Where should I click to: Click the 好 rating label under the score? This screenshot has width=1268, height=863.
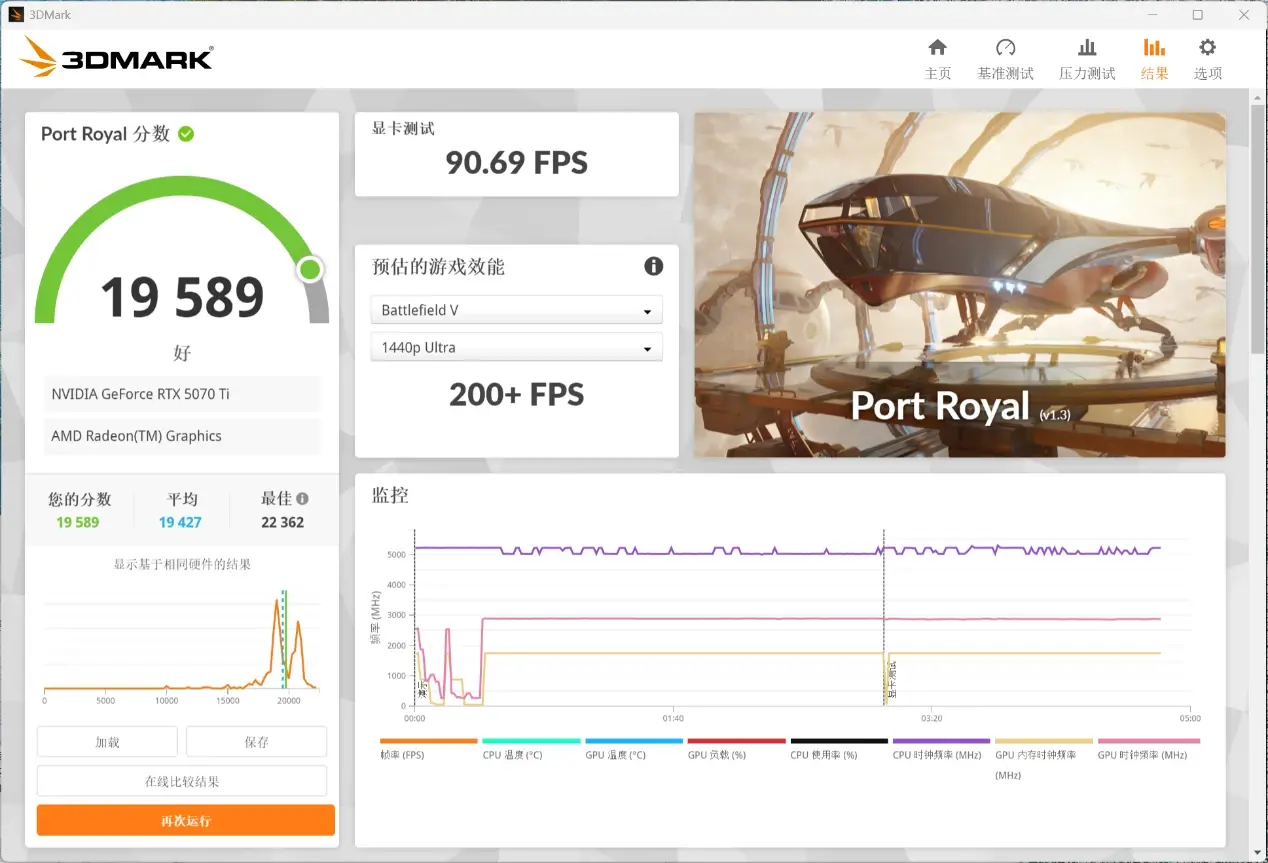[x=182, y=353]
